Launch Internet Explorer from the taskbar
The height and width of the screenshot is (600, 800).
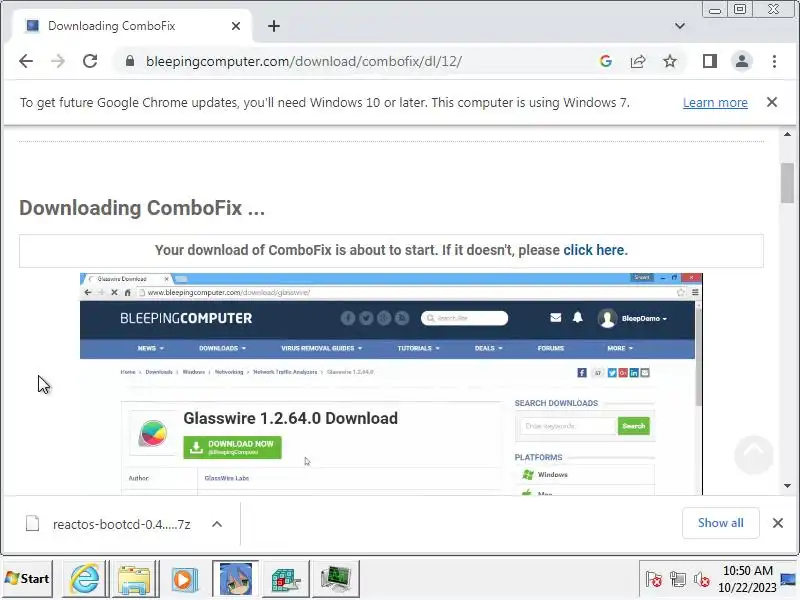85,579
